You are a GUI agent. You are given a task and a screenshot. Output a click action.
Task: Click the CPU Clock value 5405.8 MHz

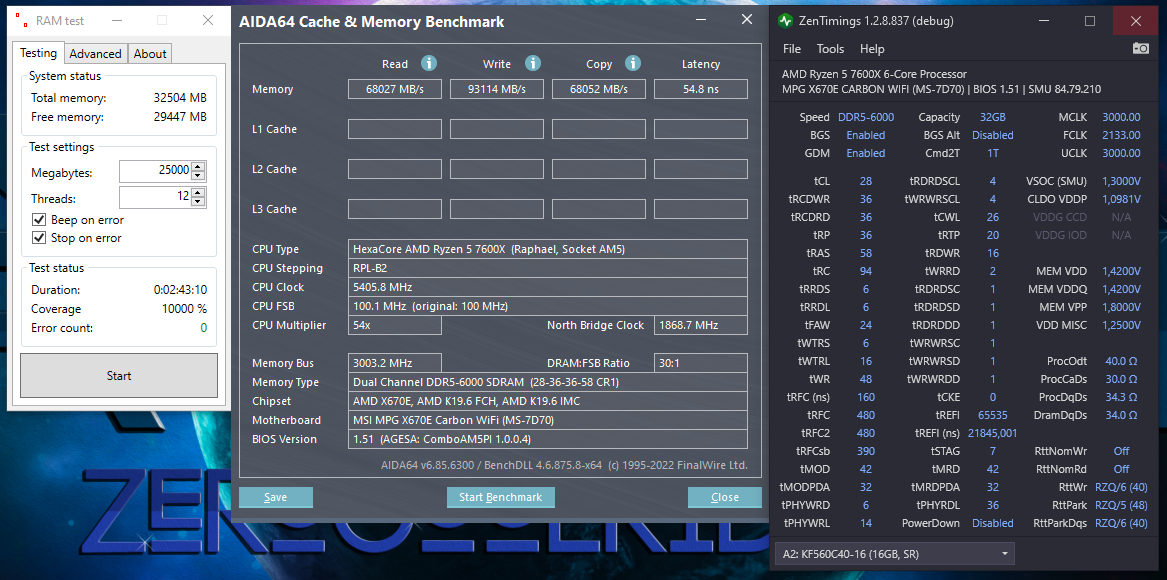(x=548, y=287)
